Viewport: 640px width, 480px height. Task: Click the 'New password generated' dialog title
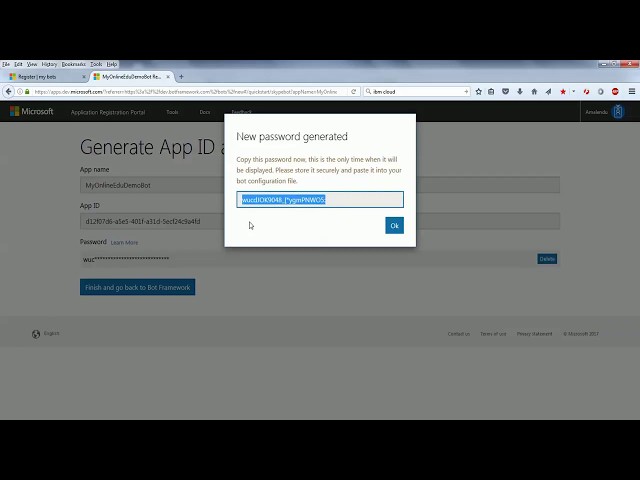292,136
